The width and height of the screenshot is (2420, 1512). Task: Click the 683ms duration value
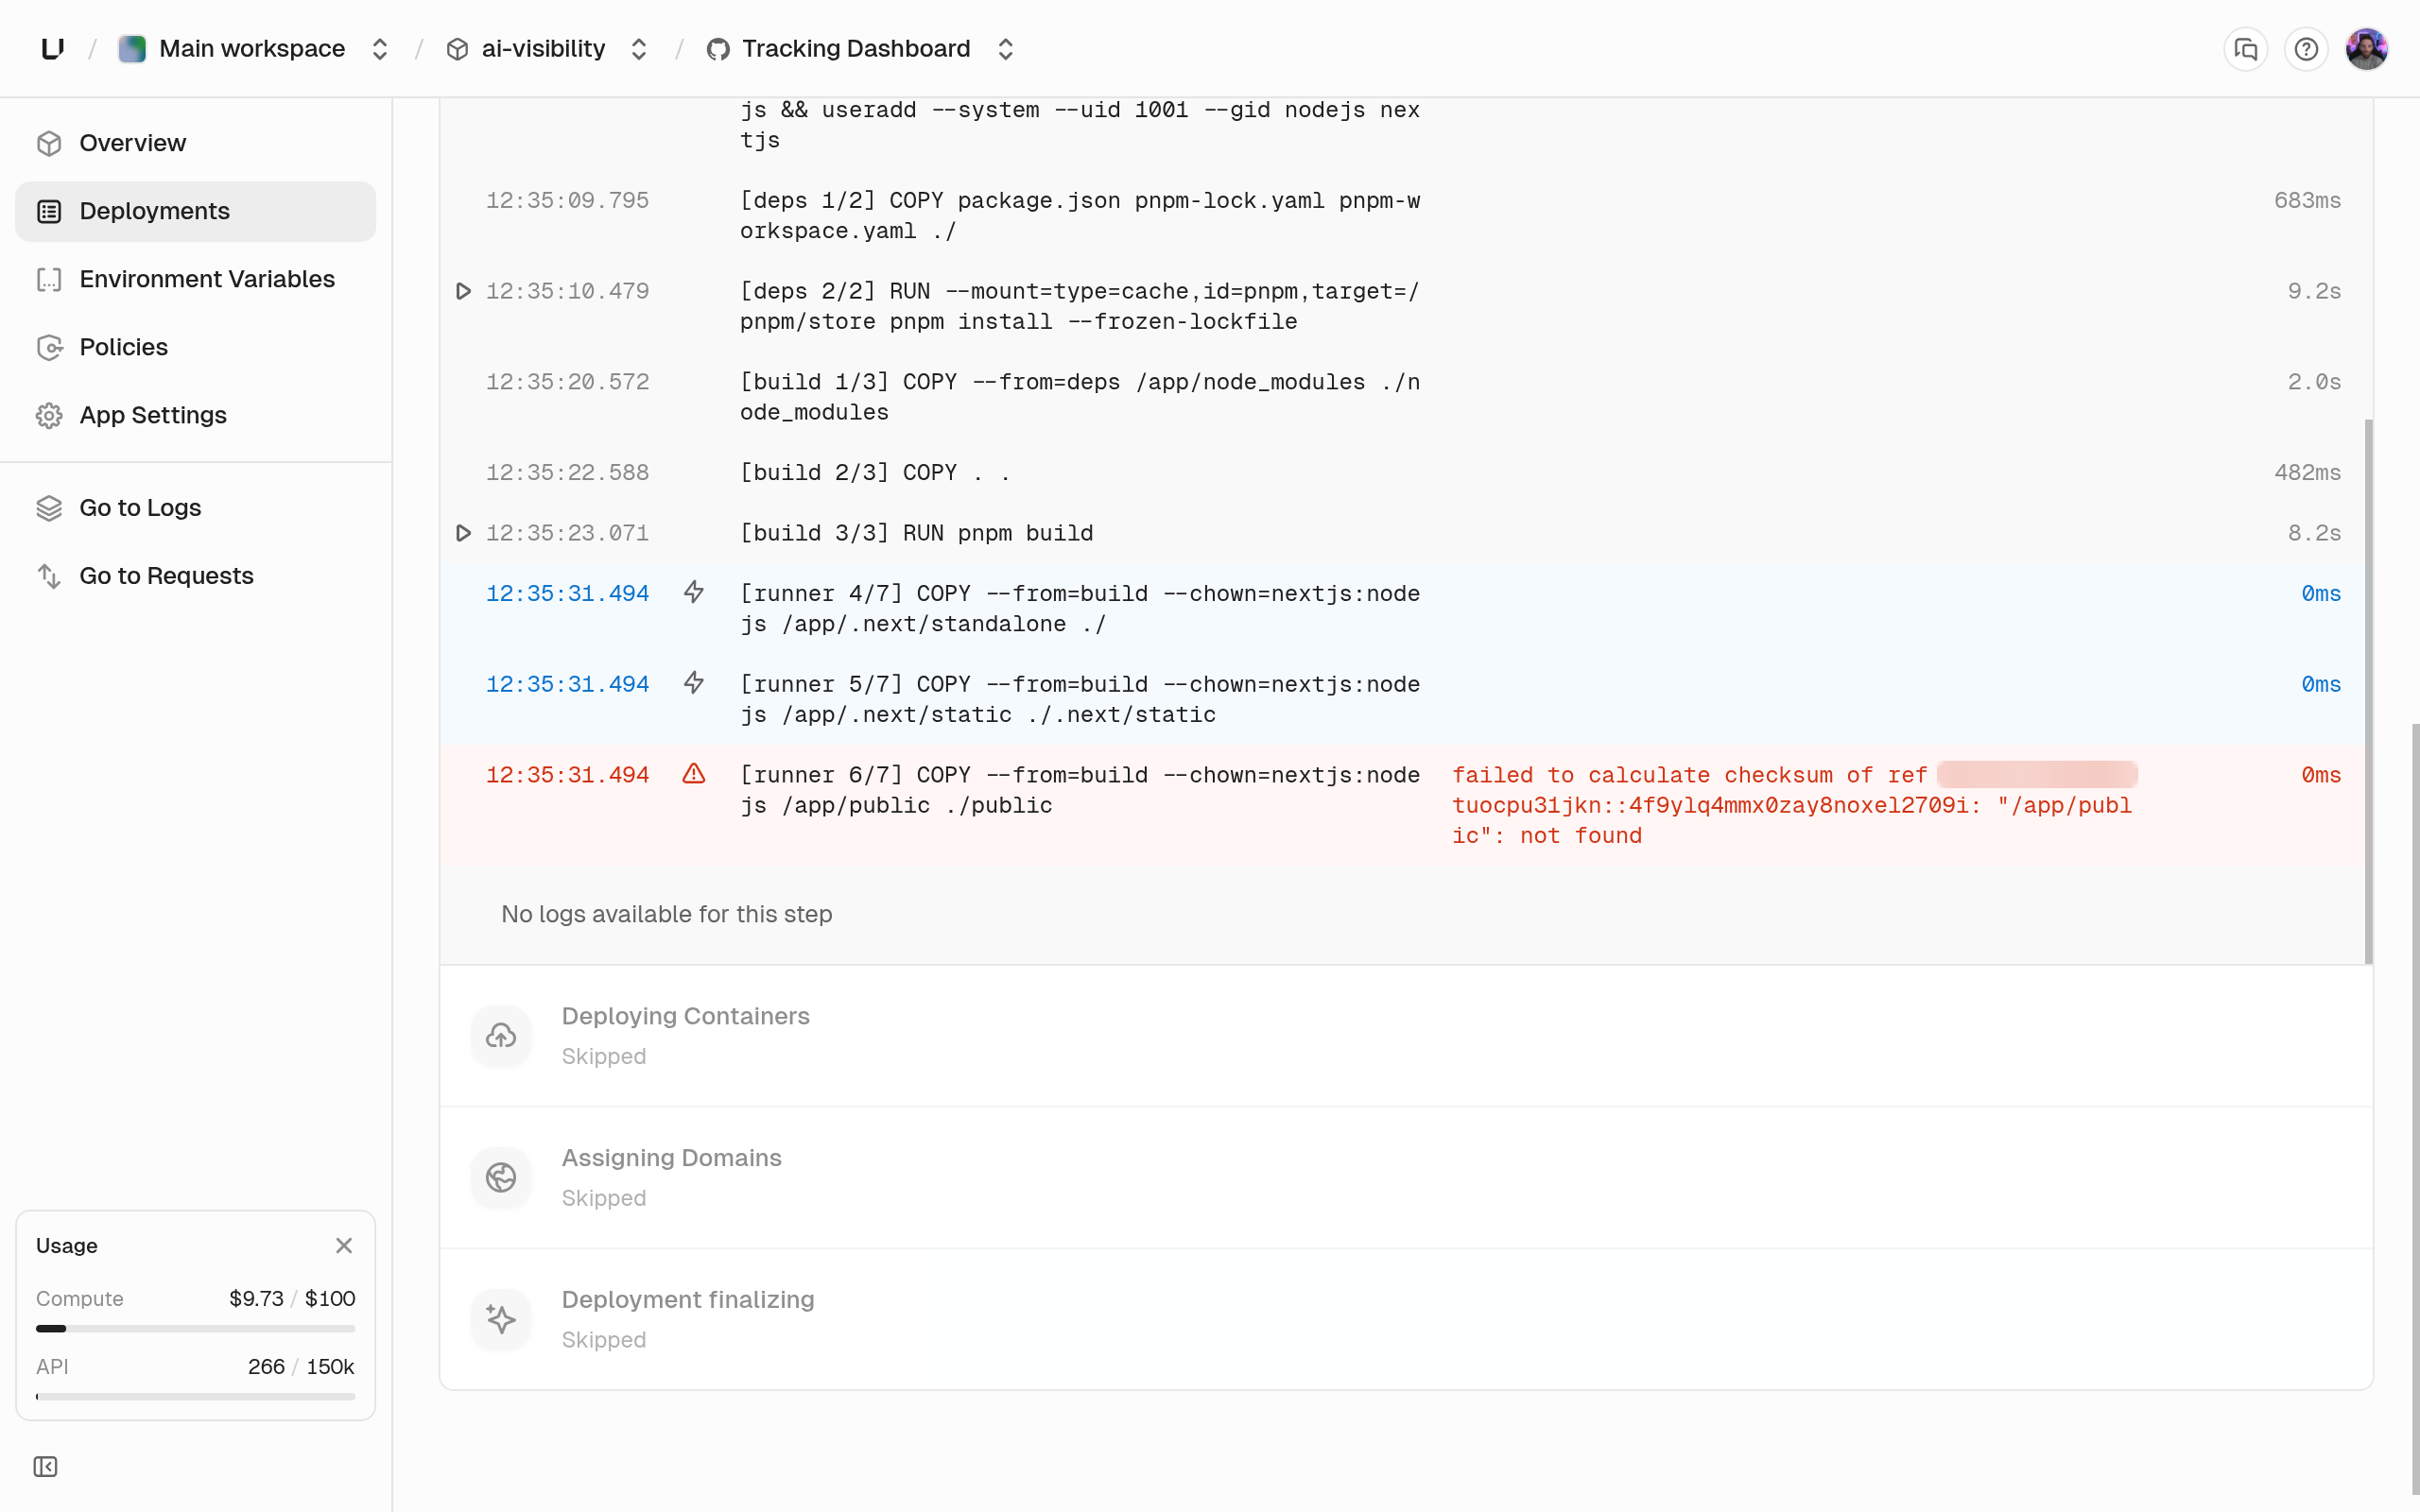2307,200
